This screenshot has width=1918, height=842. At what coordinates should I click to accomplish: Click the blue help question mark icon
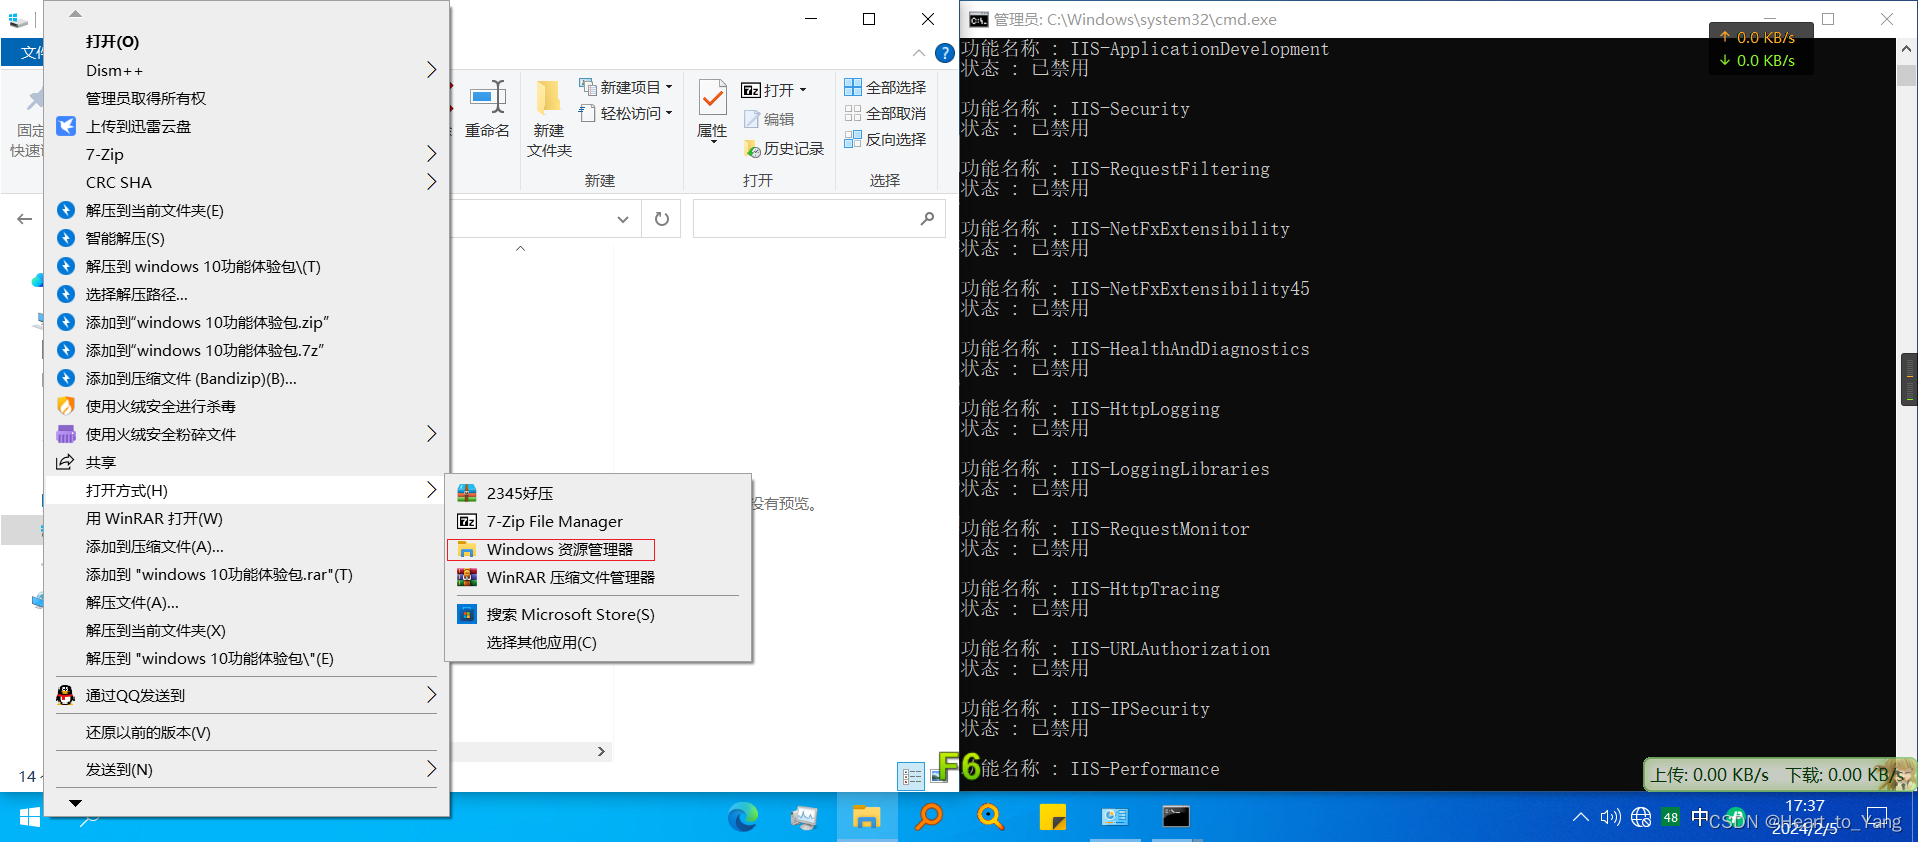(x=944, y=53)
